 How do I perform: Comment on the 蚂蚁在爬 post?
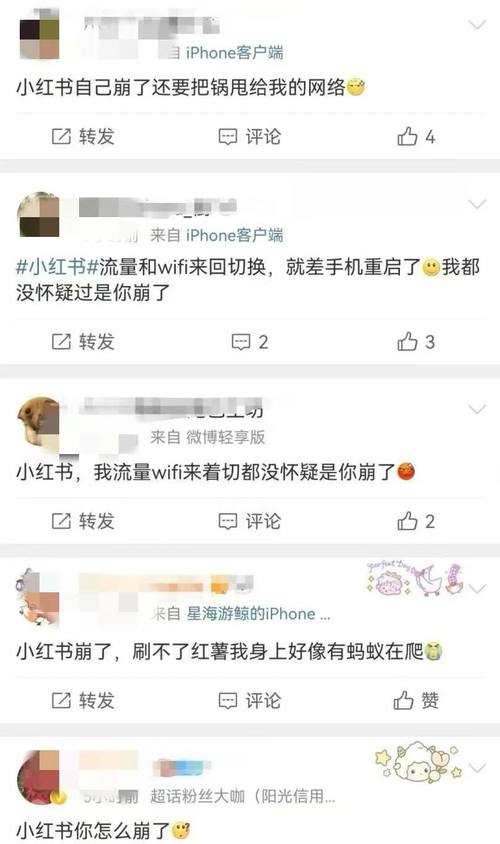click(249, 700)
